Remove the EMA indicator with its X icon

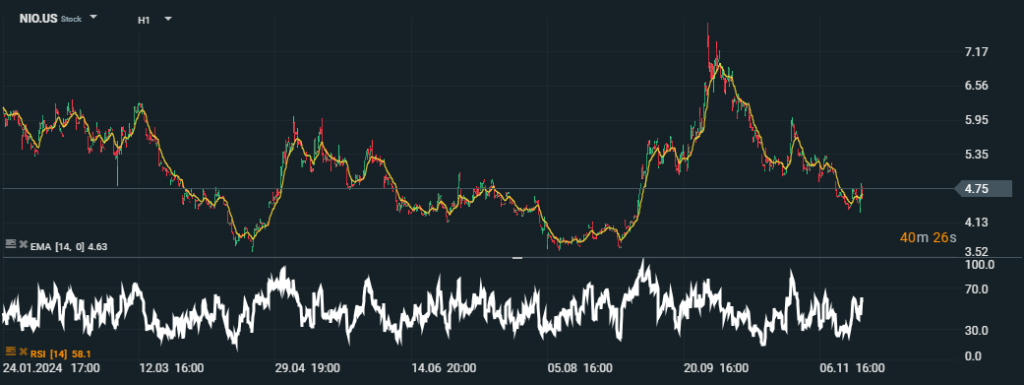(x=23, y=244)
